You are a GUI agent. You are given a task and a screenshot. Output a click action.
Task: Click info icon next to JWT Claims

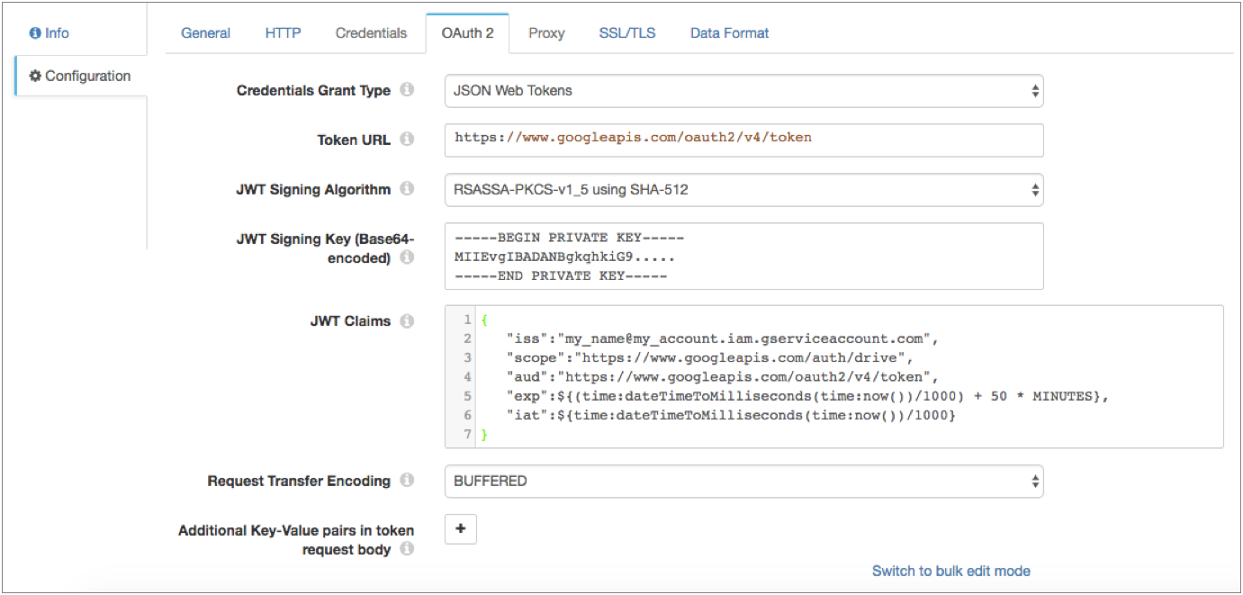tap(407, 322)
